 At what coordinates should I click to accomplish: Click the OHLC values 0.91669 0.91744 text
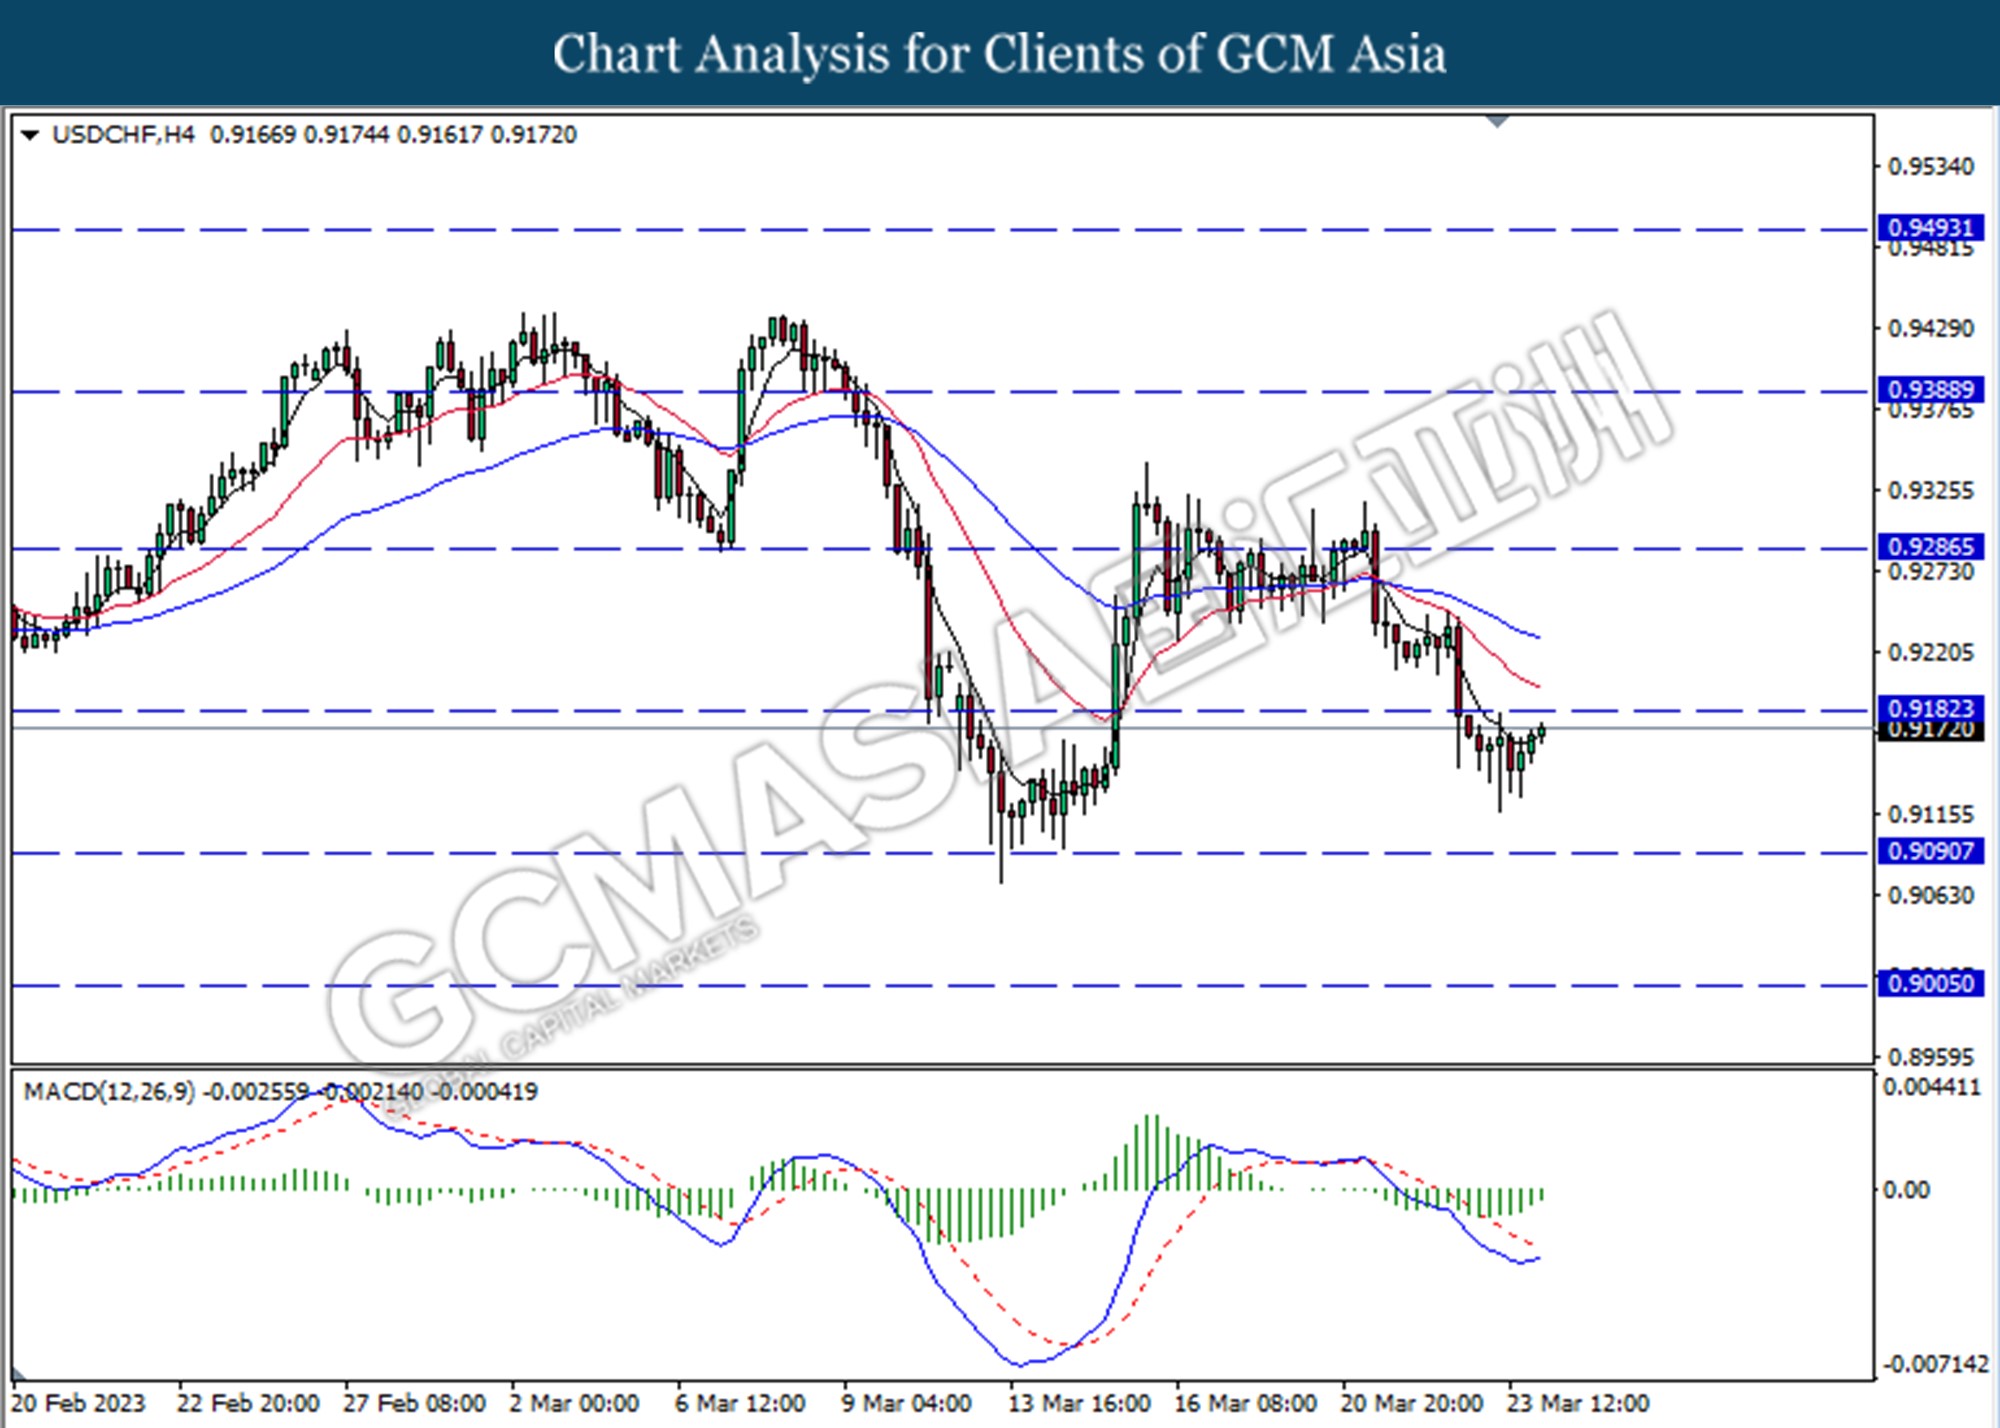(299, 135)
